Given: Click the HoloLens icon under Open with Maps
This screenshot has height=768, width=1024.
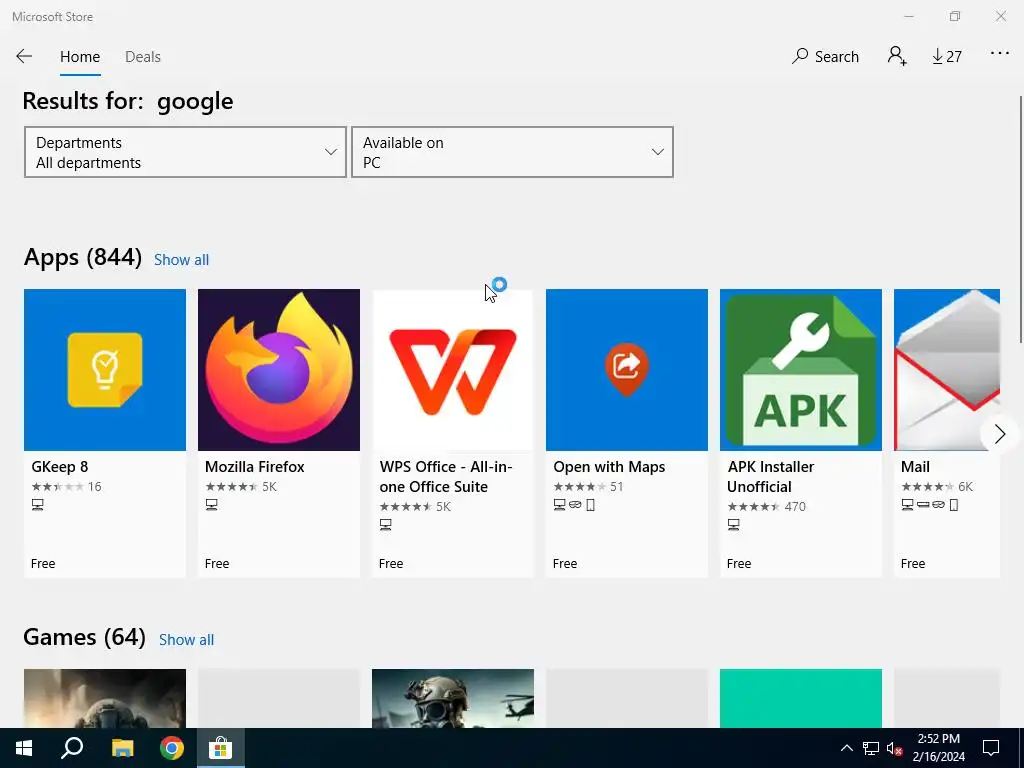Looking at the screenshot, I should [575, 505].
